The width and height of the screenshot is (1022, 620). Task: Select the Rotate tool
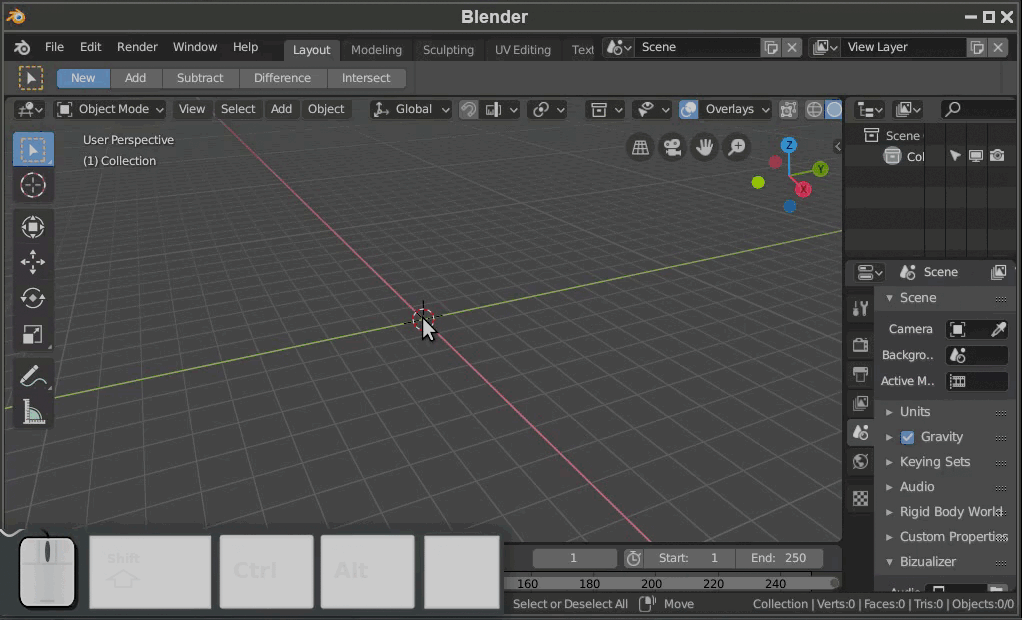[x=33, y=298]
